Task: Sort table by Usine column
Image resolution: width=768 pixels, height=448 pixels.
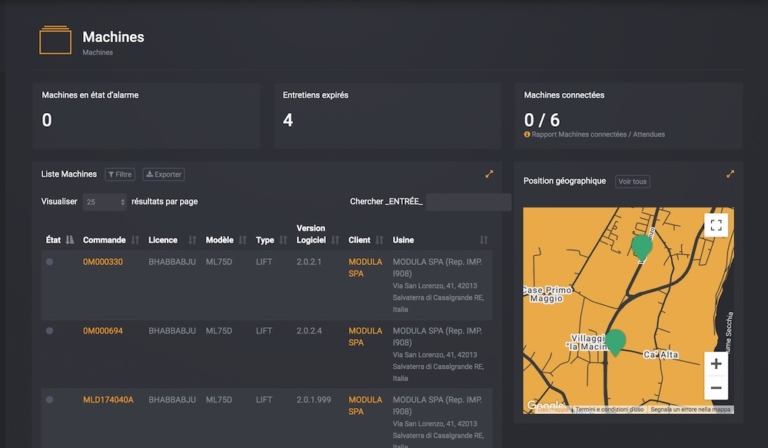Action: pos(440,240)
